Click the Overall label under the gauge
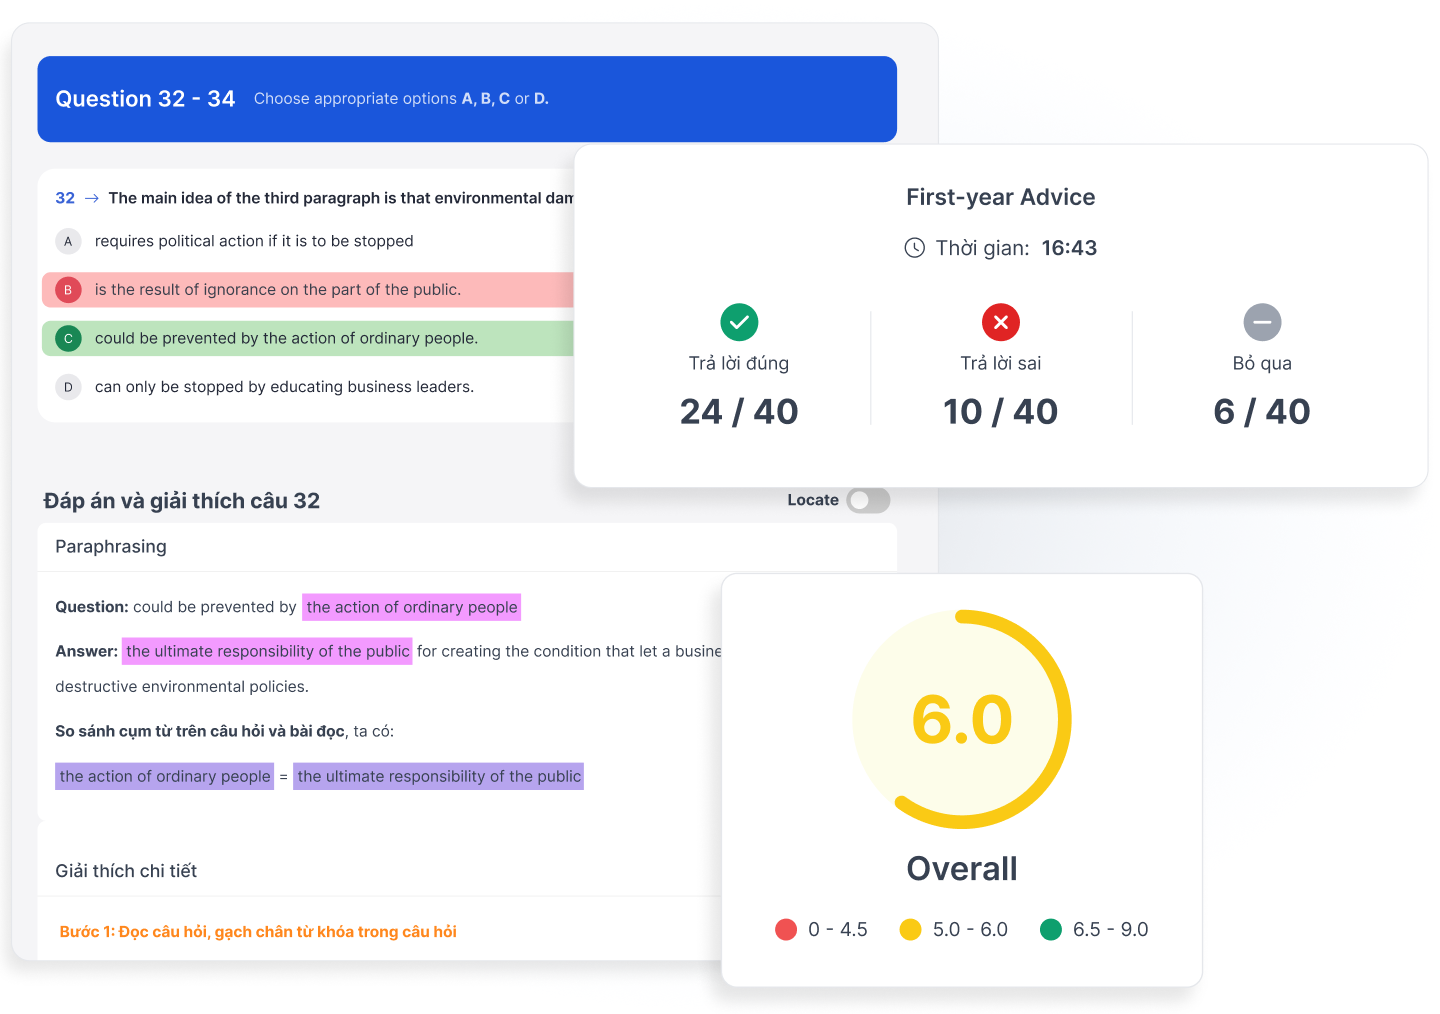This screenshot has height=1014, width=1440. tap(962, 869)
